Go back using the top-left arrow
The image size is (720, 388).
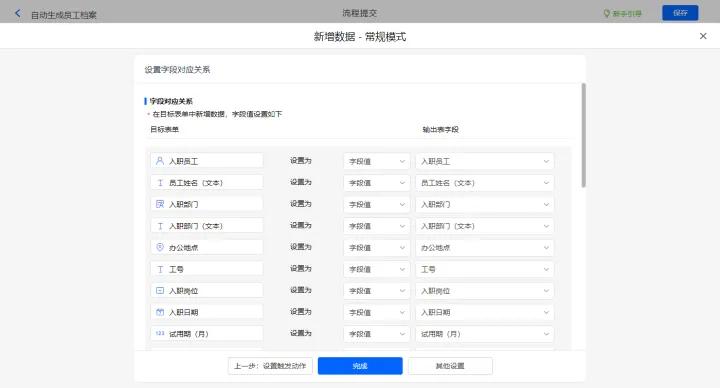[17, 13]
